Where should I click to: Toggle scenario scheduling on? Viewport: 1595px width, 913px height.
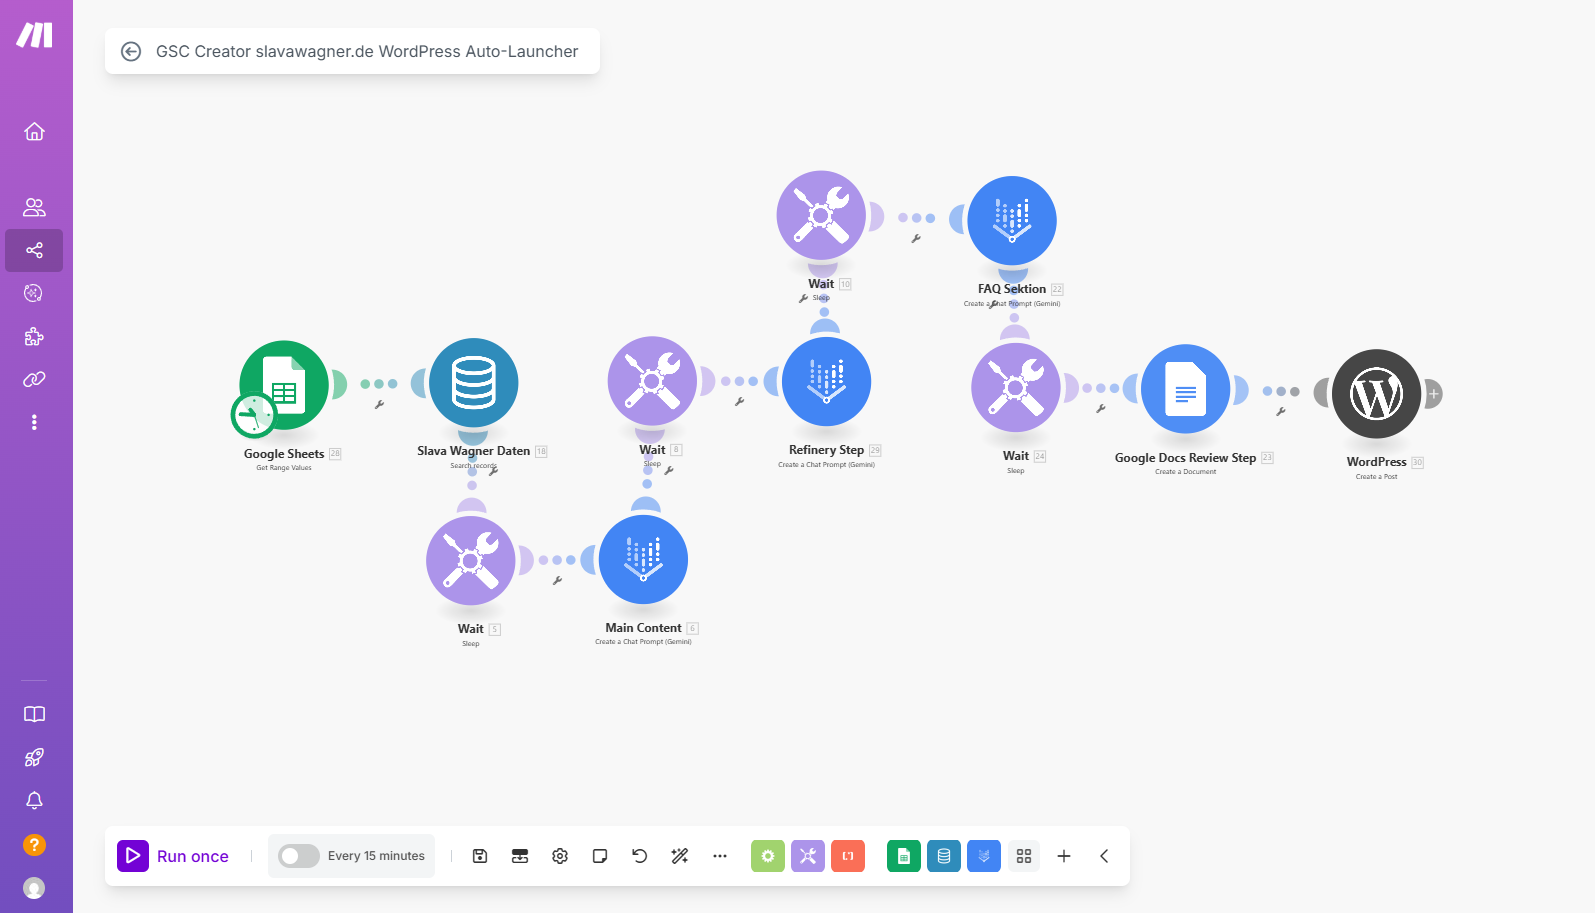click(x=299, y=856)
